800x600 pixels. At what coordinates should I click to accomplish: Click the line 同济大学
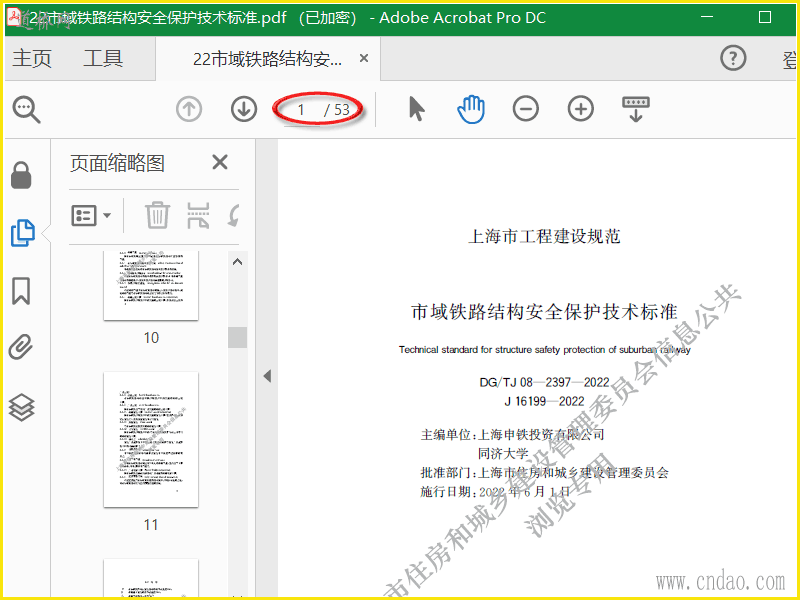[x=503, y=454]
